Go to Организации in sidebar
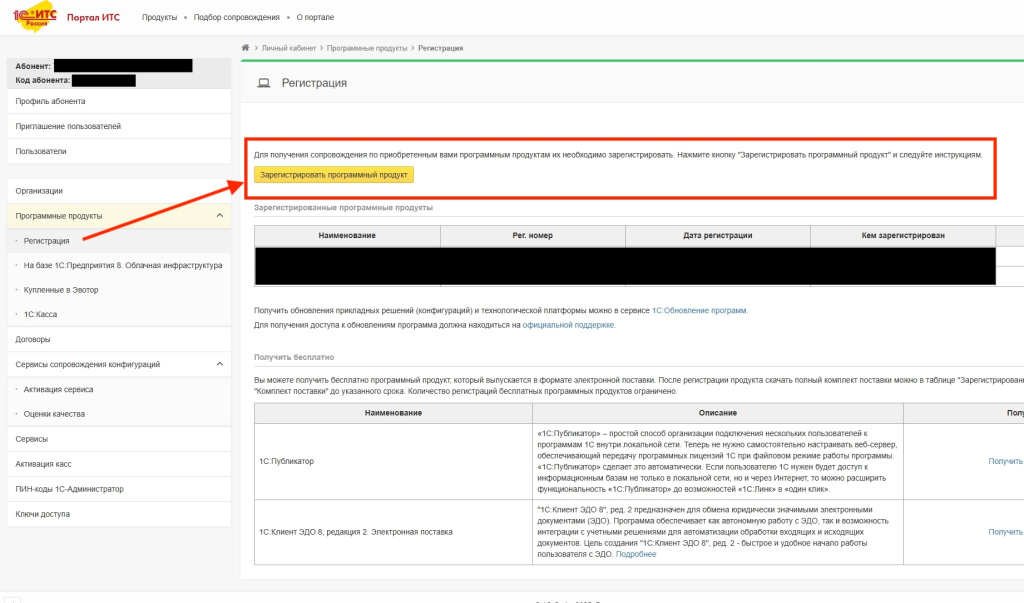This screenshot has width=1024, height=603. 39,191
